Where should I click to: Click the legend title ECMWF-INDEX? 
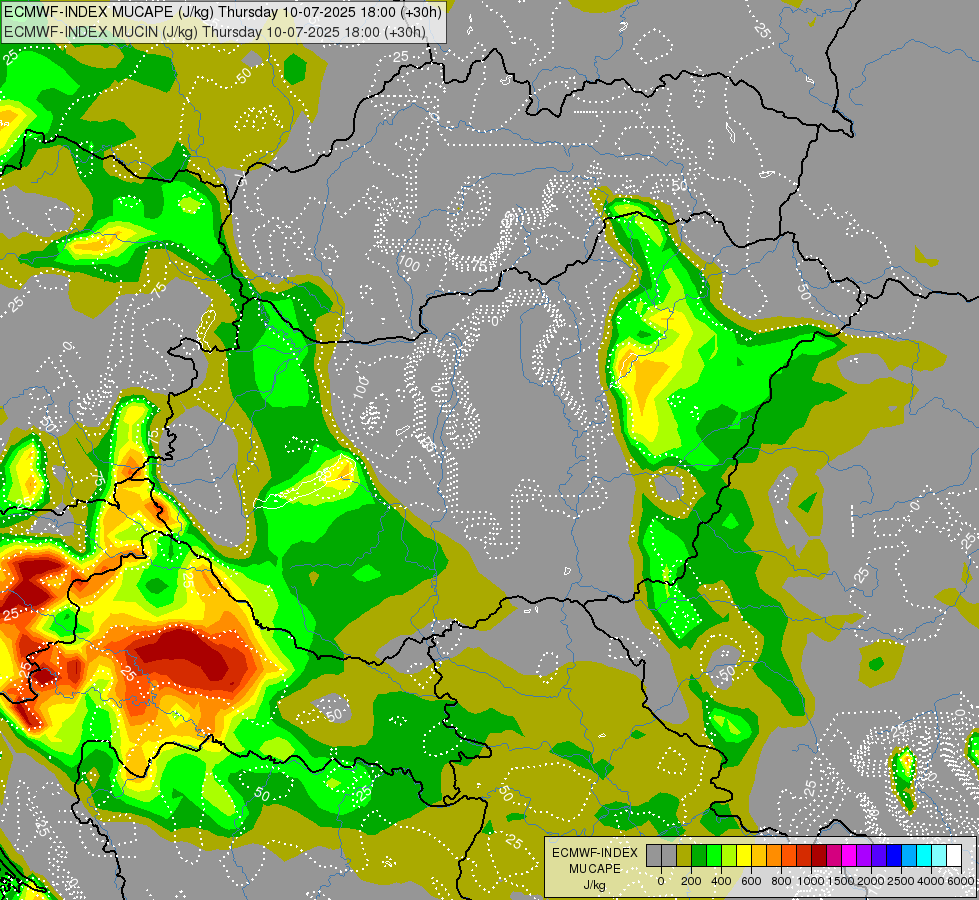coord(595,853)
